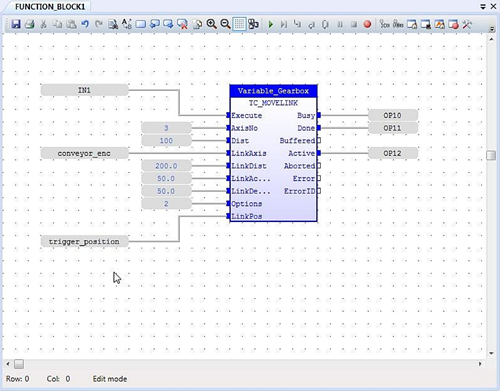Select the OP10 output variable
The image size is (500, 391).
(393, 115)
